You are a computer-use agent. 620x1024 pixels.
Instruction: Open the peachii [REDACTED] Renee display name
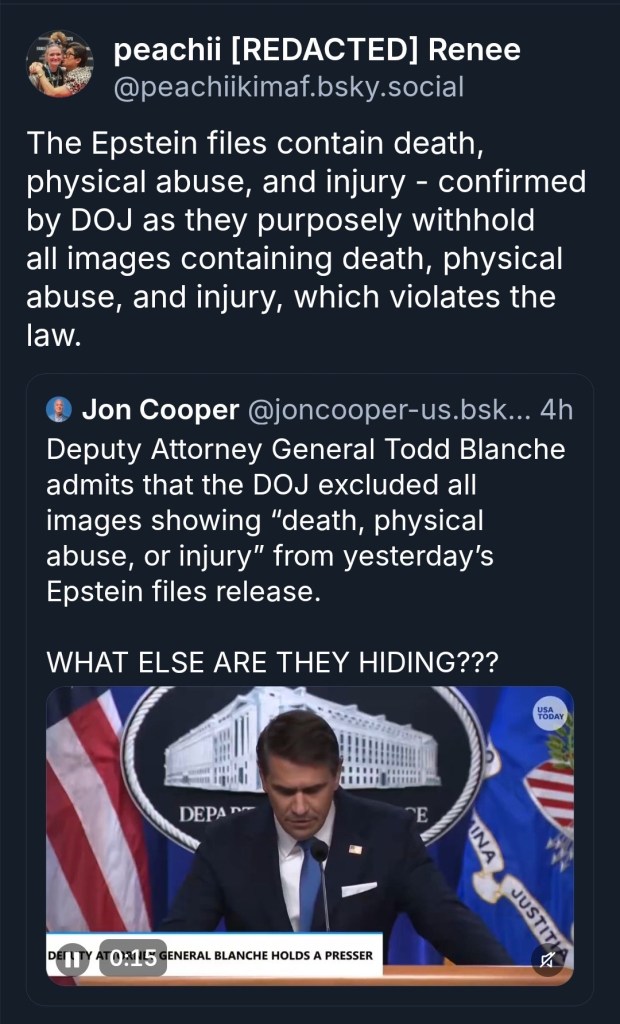317,50
